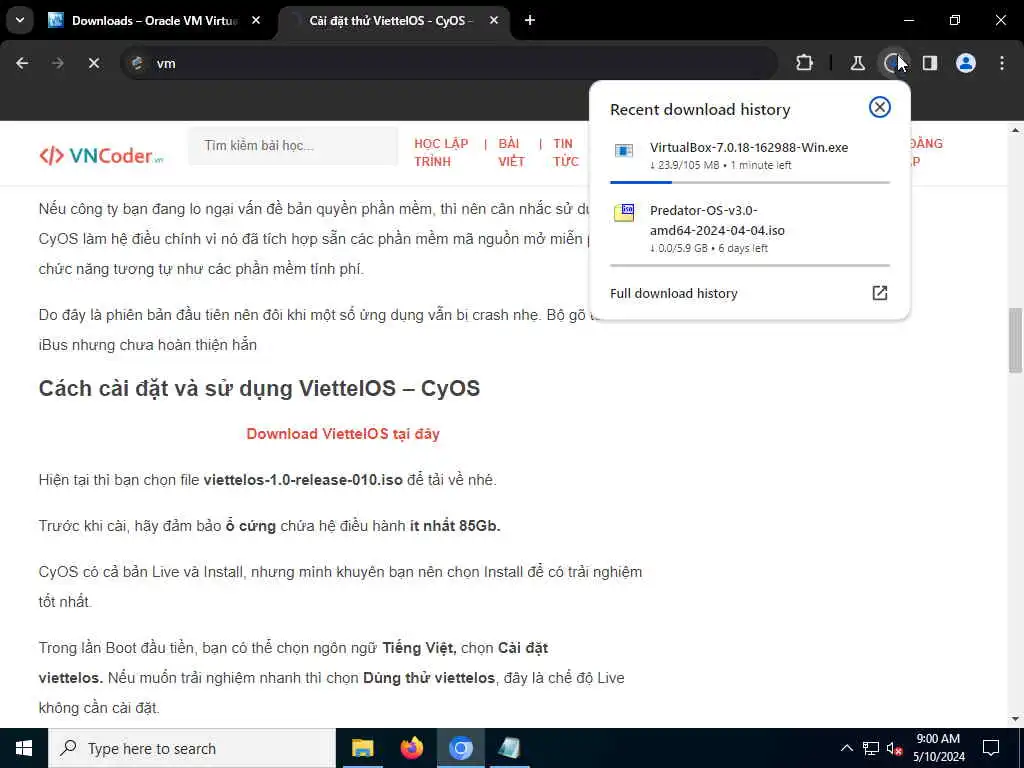Image resolution: width=1024 pixels, height=768 pixels.
Task: Open the notification center icon
Action: point(991,748)
